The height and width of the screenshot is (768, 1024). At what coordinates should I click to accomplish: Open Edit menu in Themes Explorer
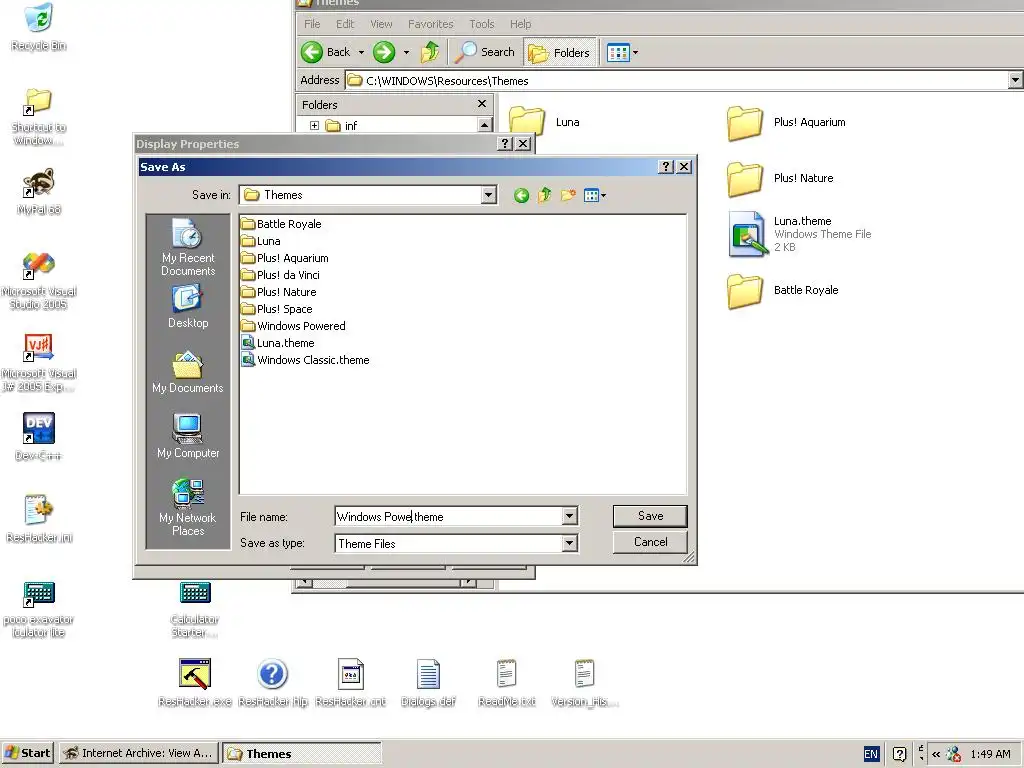pos(345,24)
